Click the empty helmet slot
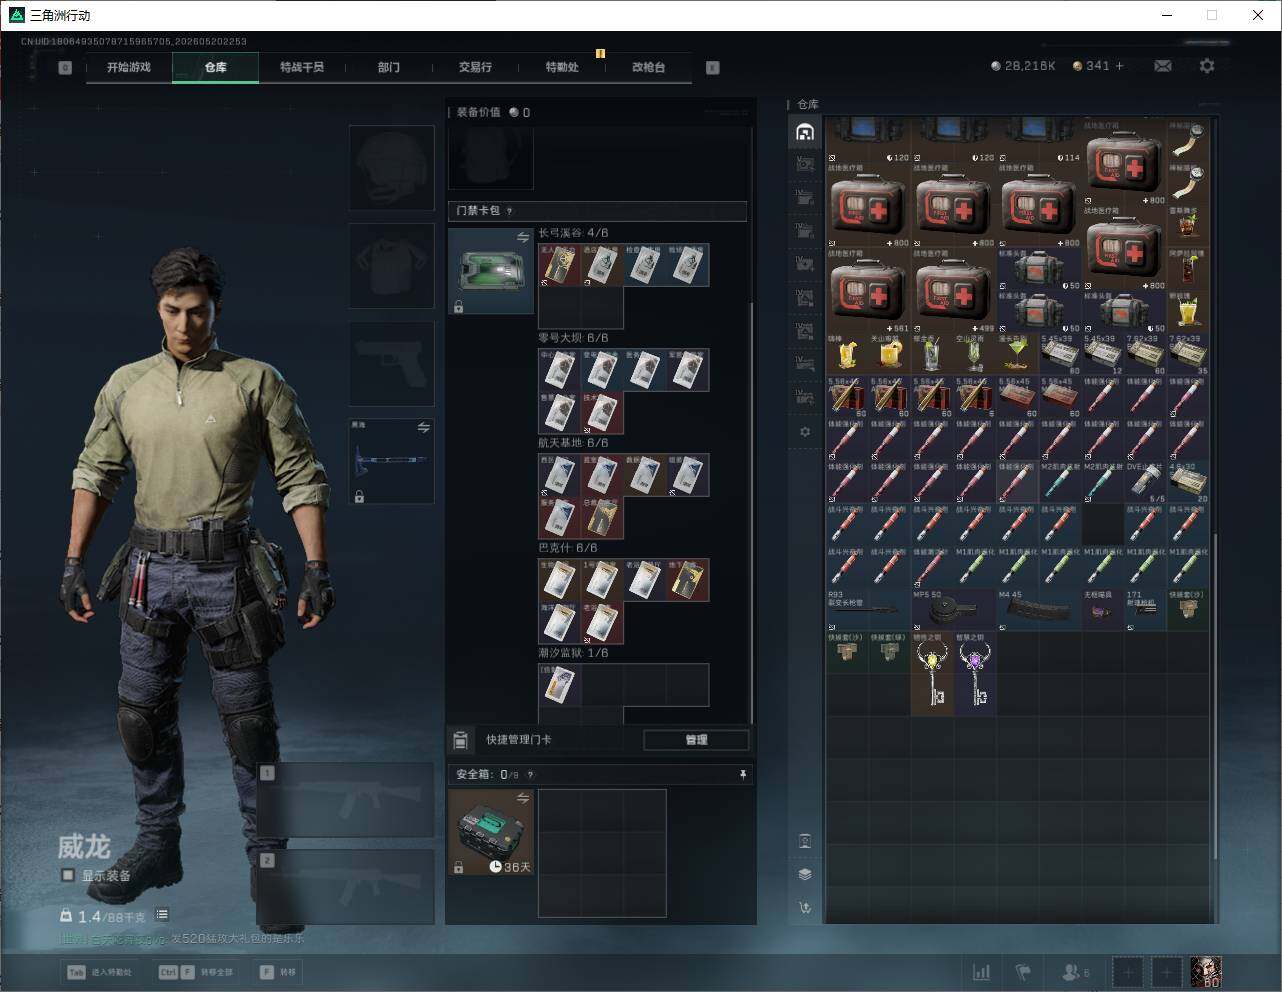Viewport: 1282px width, 992px height. 391,167
